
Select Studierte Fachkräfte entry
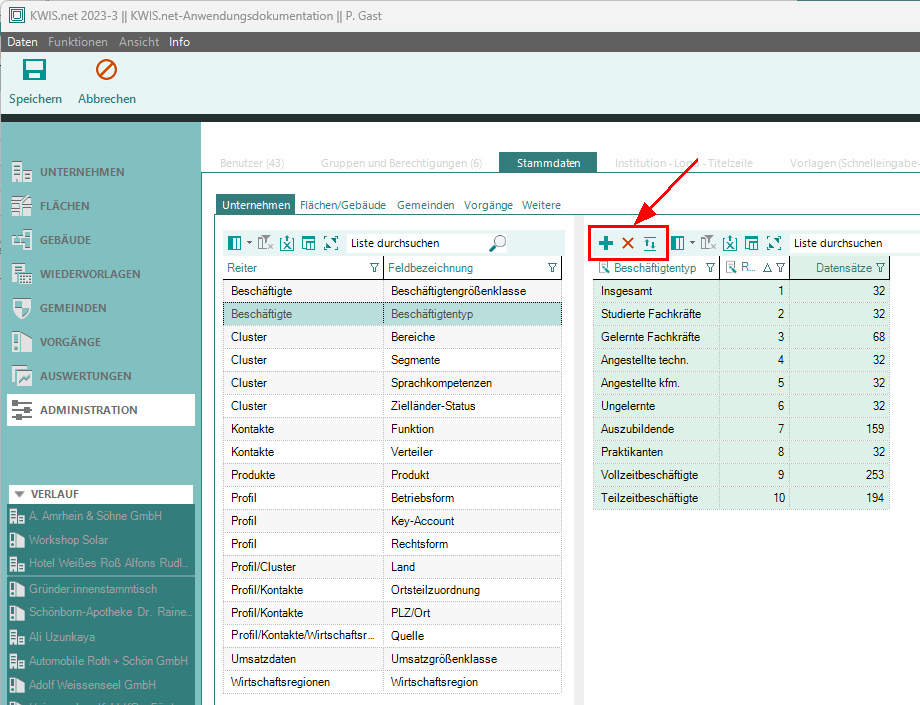click(741, 314)
